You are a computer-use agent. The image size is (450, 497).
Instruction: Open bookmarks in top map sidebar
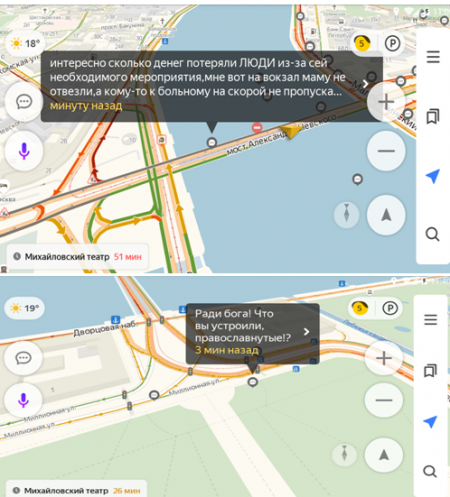click(433, 116)
